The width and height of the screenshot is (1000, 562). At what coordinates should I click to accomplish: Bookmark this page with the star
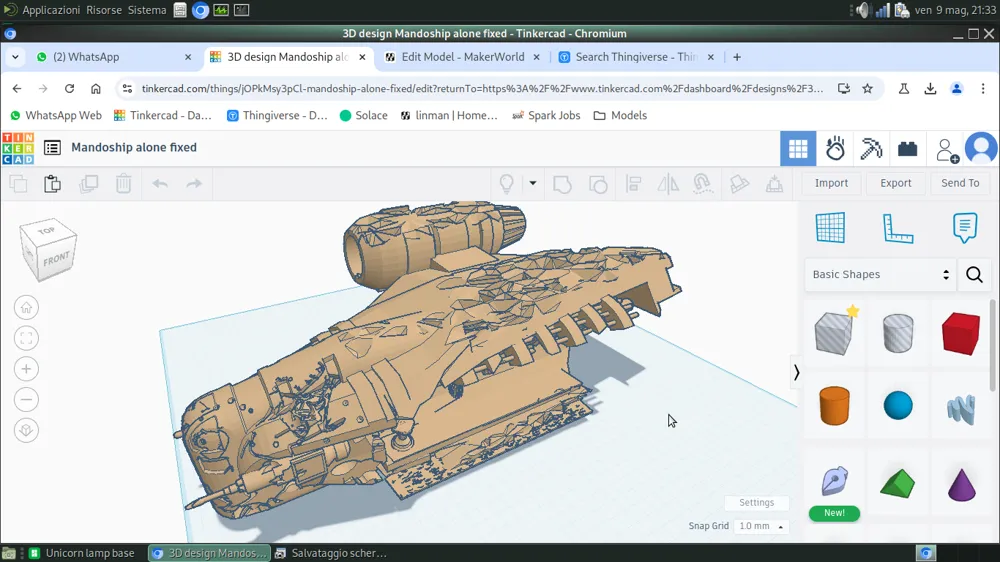point(867,89)
